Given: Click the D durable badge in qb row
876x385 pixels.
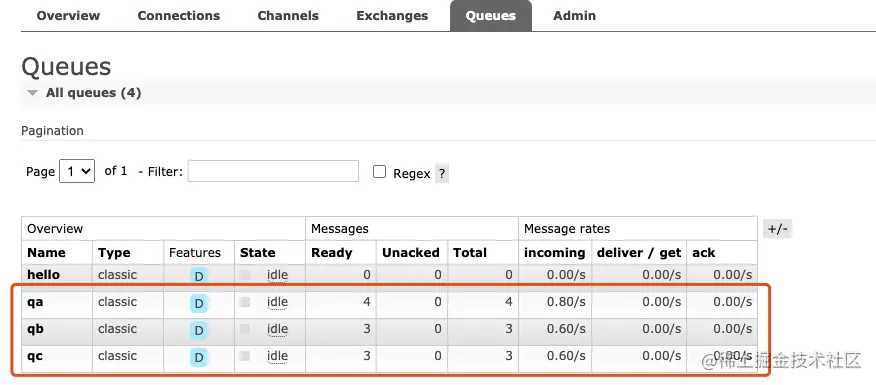Looking at the screenshot, I should pyautogui.click(x=198, y=330).
